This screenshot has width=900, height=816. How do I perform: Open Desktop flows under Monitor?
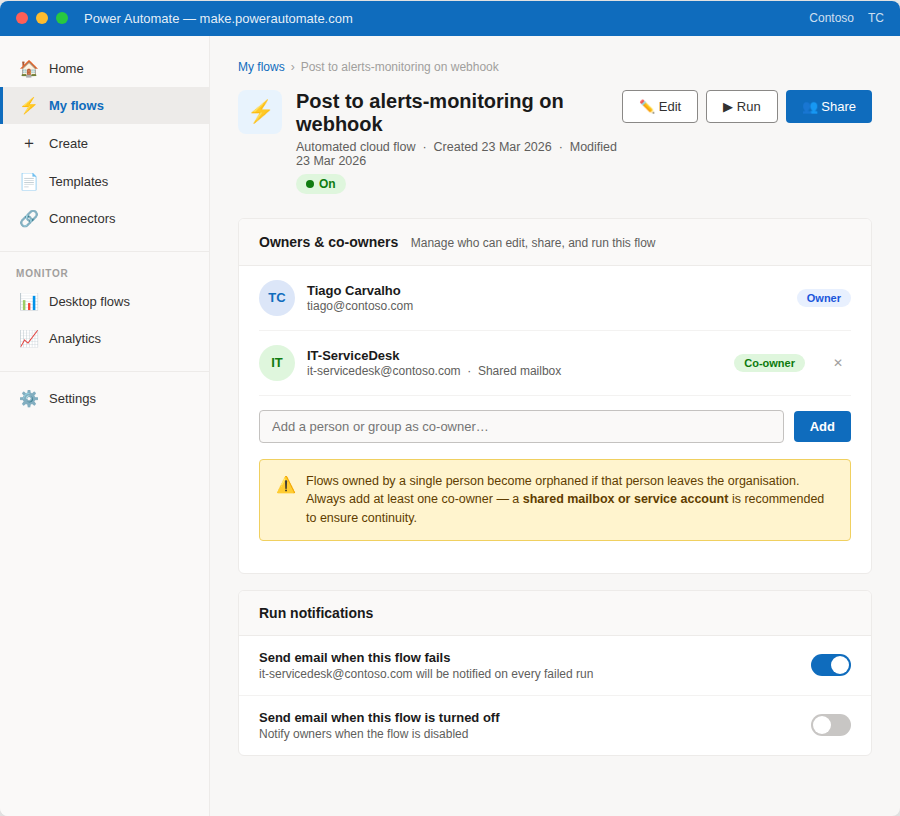(106, 302)
